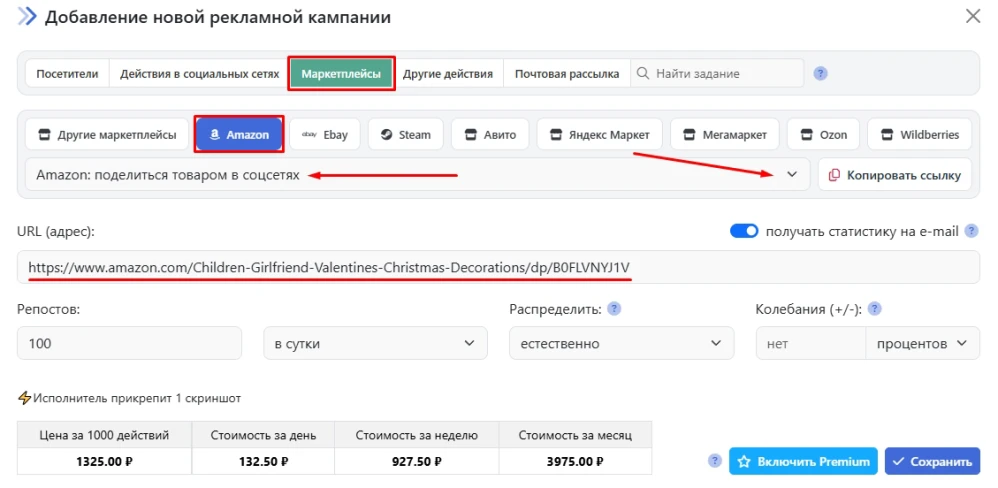Click the Найти задание search field
The width and height of the screenshot is (998, 488).
coord(717,74)
